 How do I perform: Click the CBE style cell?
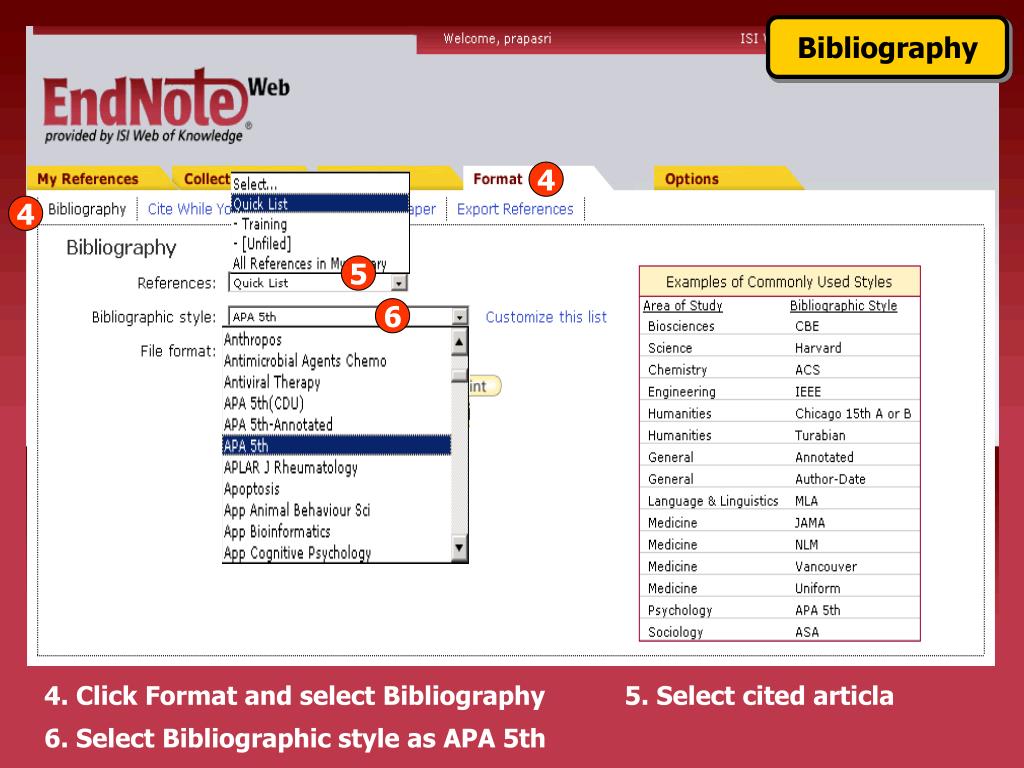coord(807,326)
